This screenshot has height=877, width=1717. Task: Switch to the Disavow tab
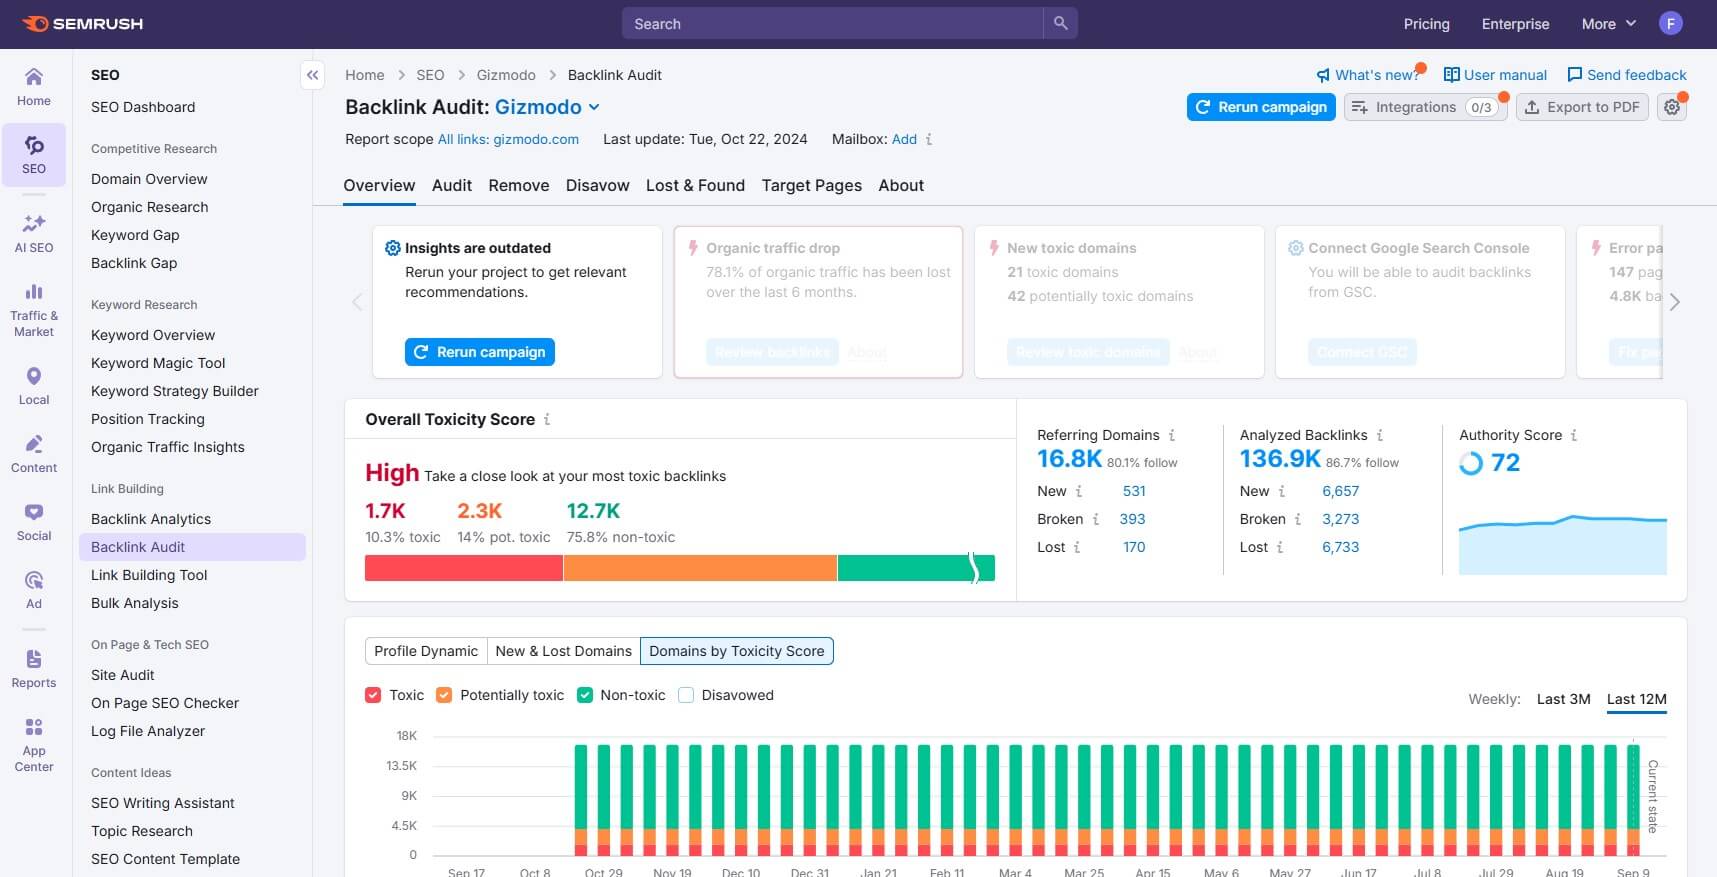tap(598, 185)
